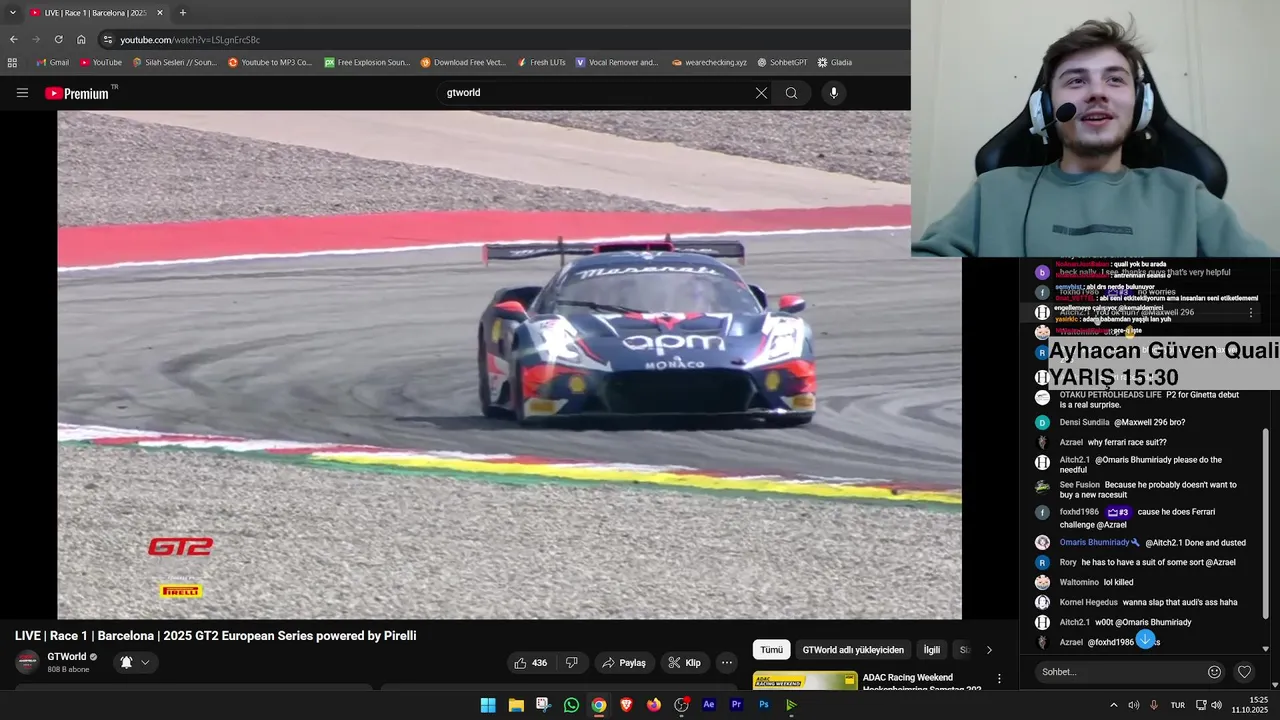The height and width of the screenshot is (720, 1280).
Task: Click the search magnifier button
Action: (791, 93)
